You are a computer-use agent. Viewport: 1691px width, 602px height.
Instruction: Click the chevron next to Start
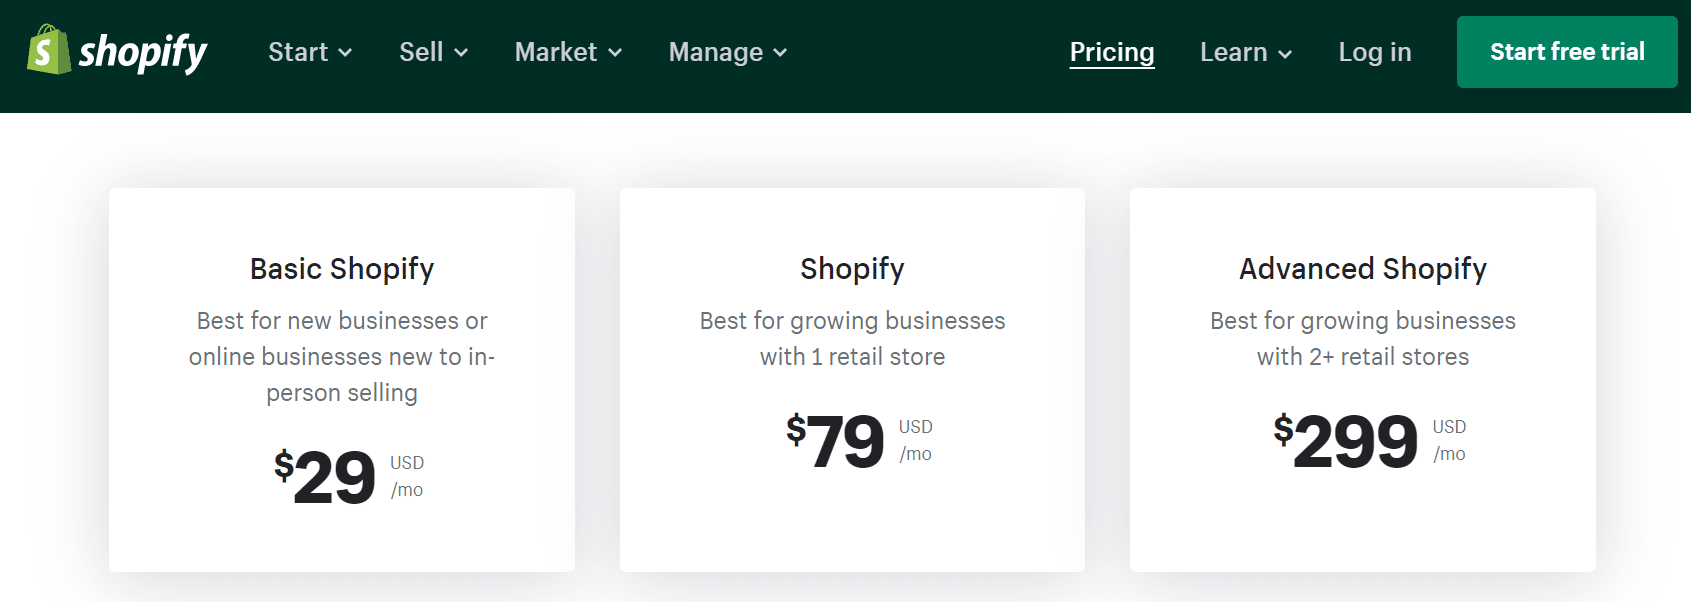(x=346, y=54)
